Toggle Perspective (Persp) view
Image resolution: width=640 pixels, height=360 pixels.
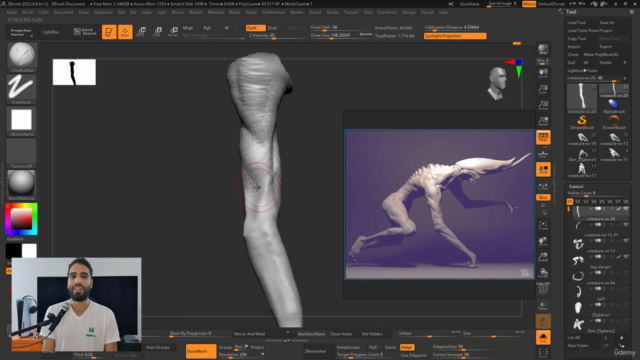pyautogui.click(x=543, y=137)
